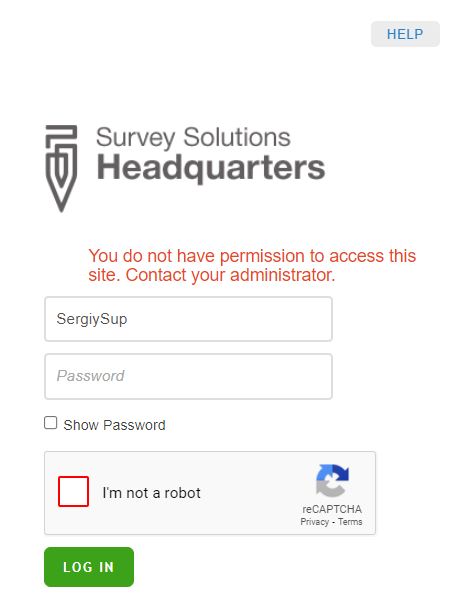469x614 pixels.
Task: Click the 'Contact your administrator' text
Action: [231, 275]
